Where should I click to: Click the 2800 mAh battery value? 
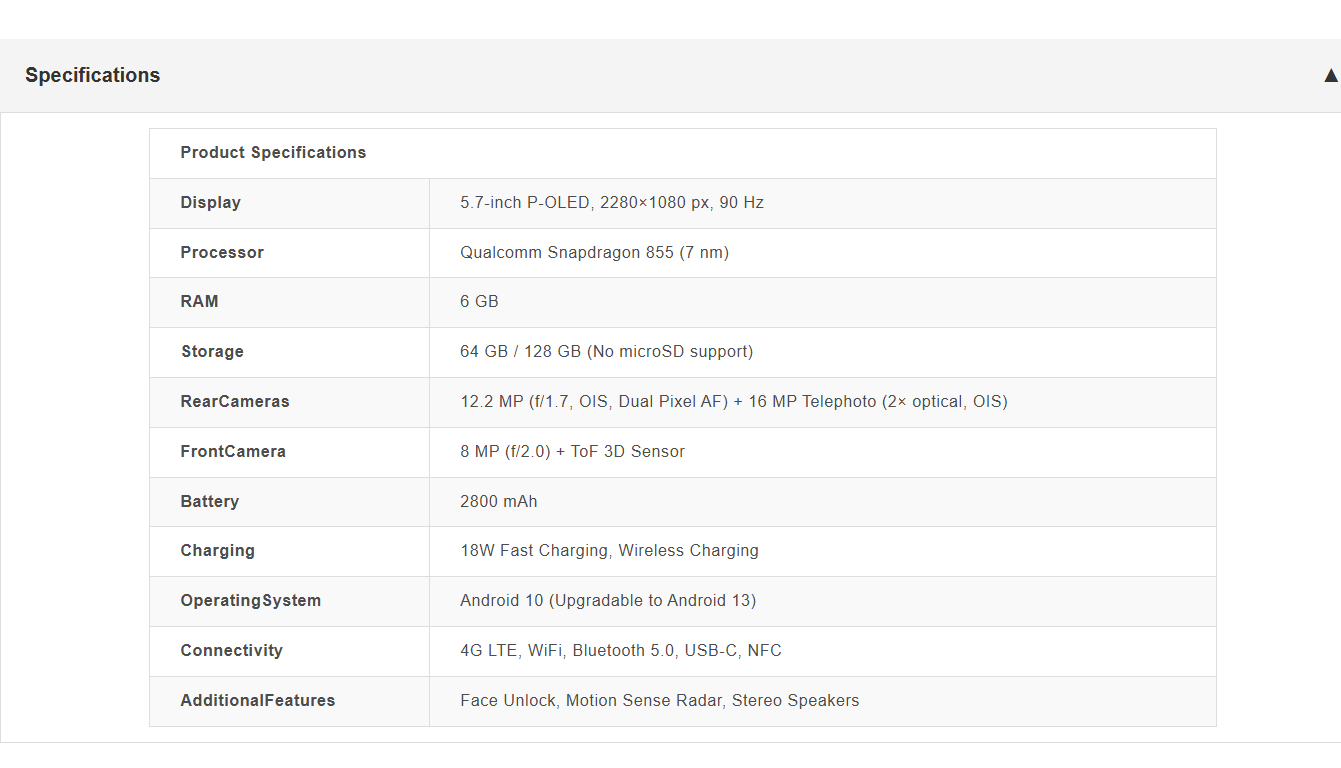tap(498, 502)
